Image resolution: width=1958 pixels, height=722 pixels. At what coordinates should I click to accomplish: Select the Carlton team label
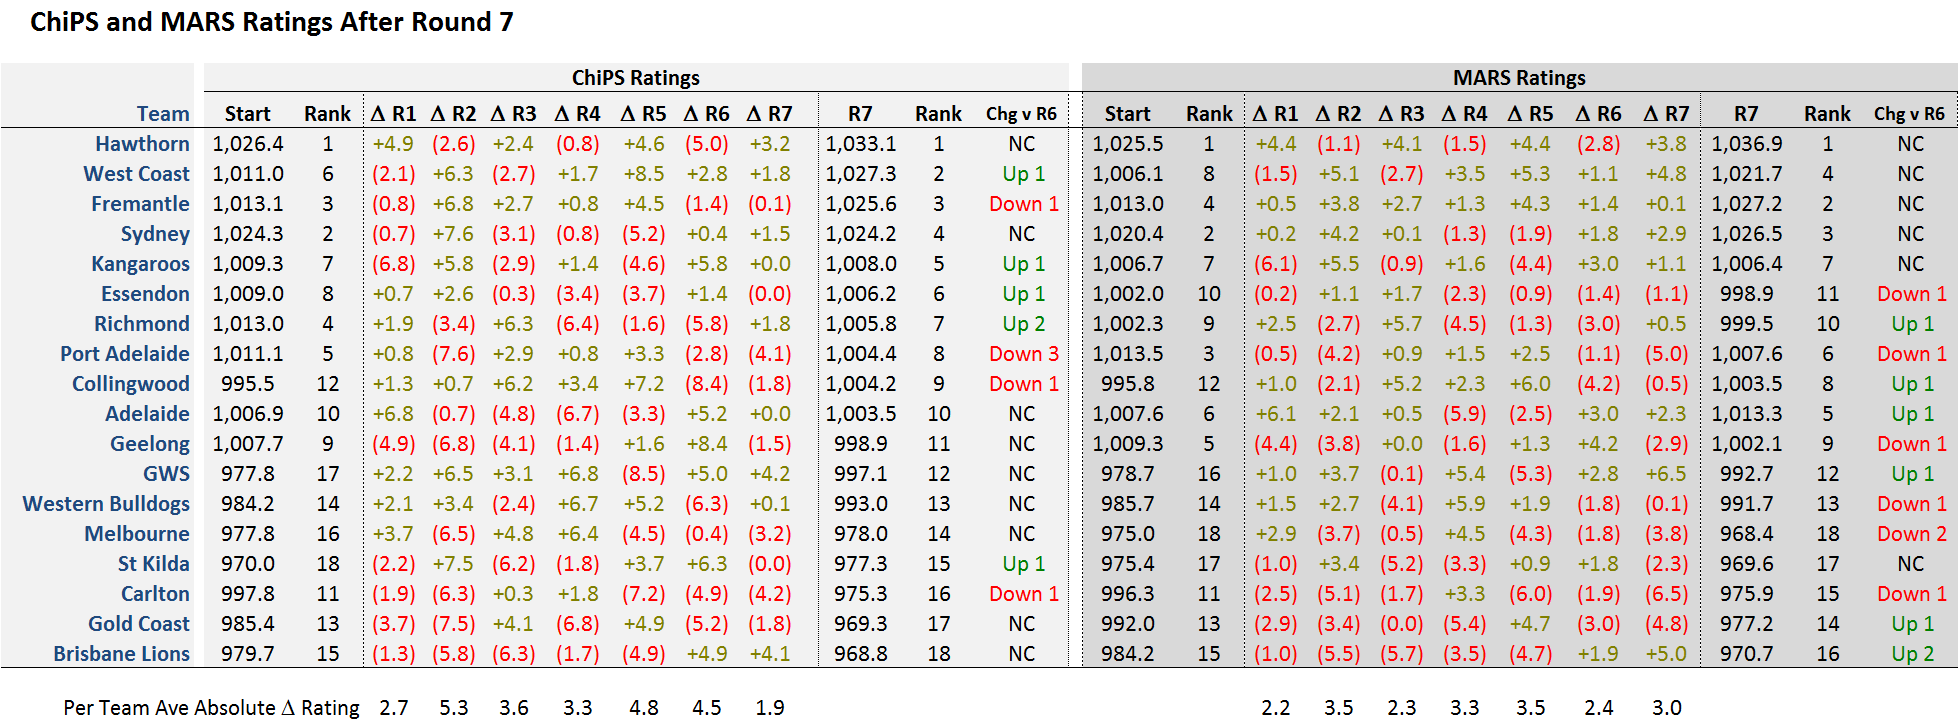coord(155,594)
